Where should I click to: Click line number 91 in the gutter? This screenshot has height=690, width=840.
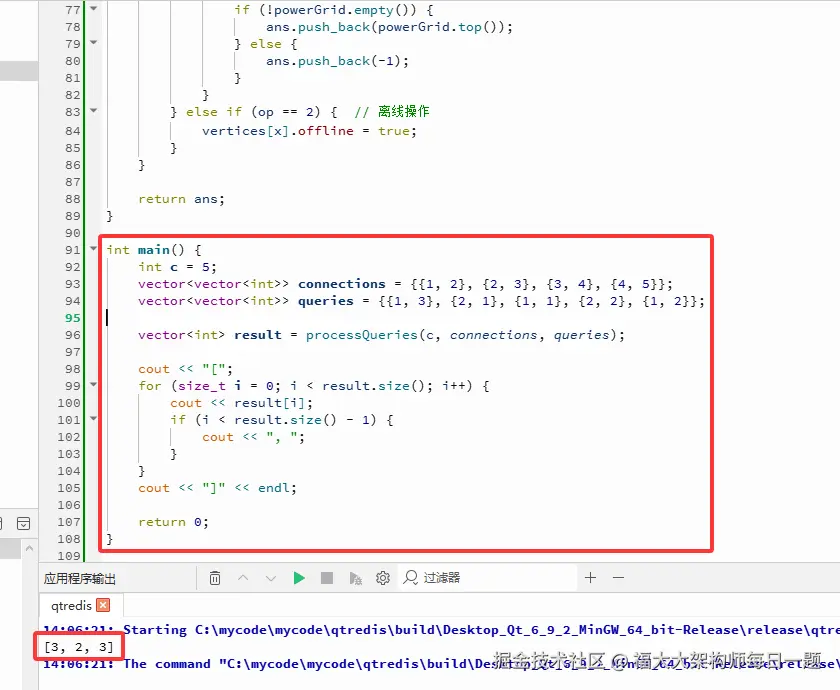tap(73, 250)
